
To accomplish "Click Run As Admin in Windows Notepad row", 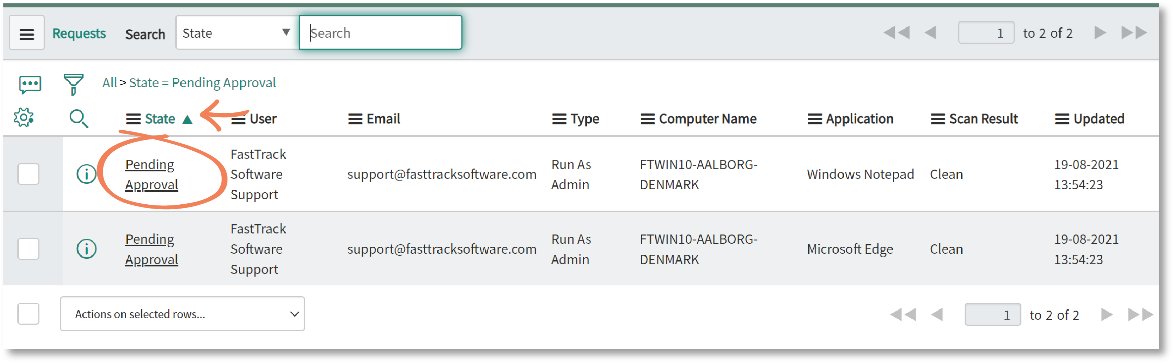I will click(x=571, y=174).
